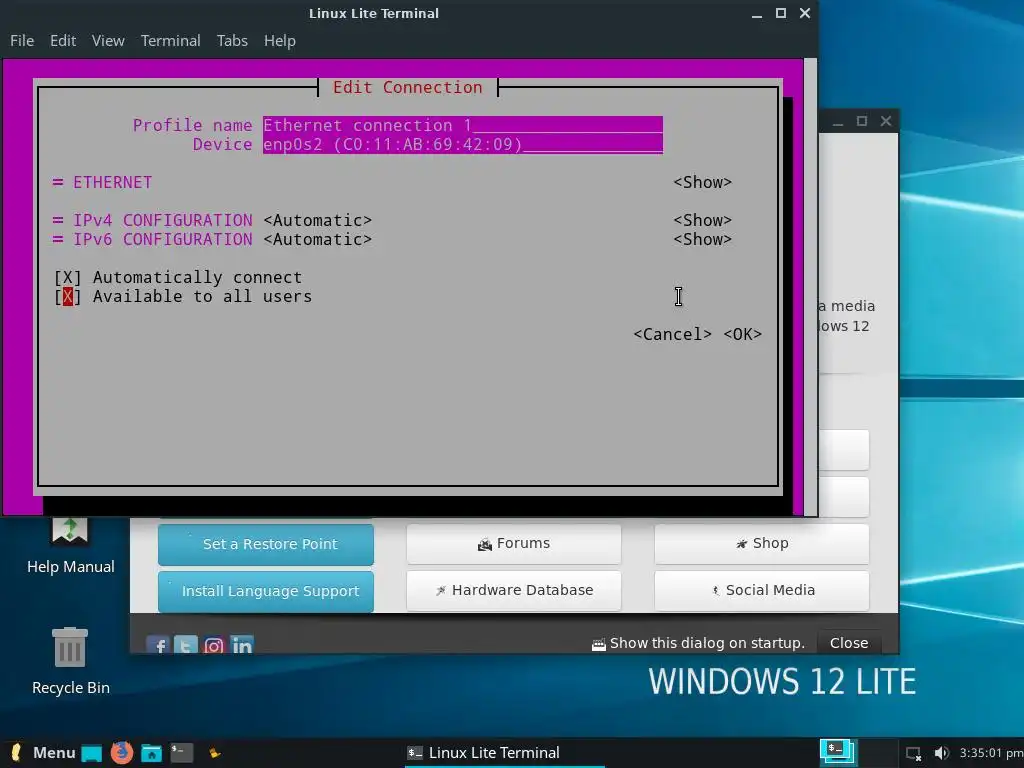Click the Edit Connection dialog title
The image size is (1024, 768).
point(408,88)
